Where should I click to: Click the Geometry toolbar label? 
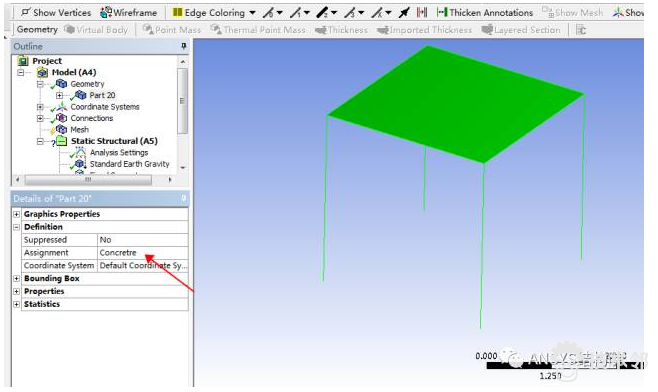pyautogui.click(x=37, y=29)
